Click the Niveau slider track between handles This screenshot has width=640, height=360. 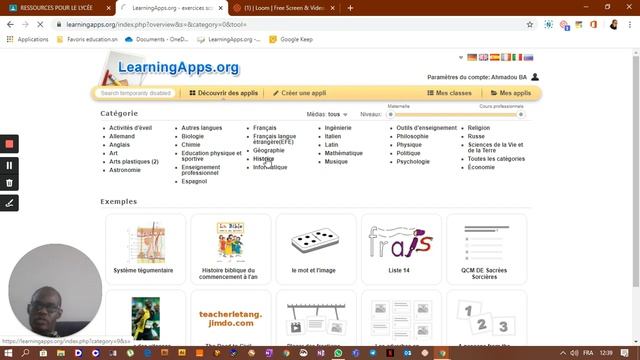(456, 115)
